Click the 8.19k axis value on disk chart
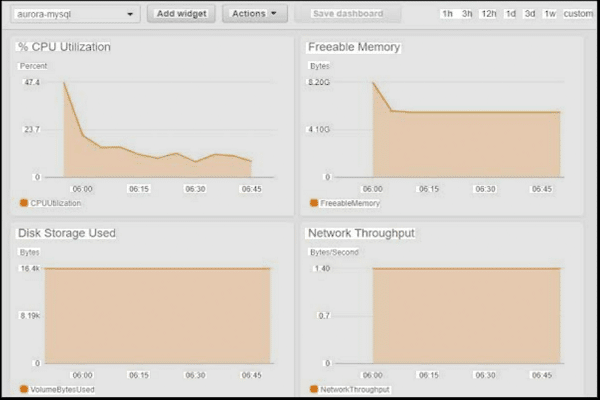Image resolution: width=600 pixels, height=400 pixels. [30, 315]
